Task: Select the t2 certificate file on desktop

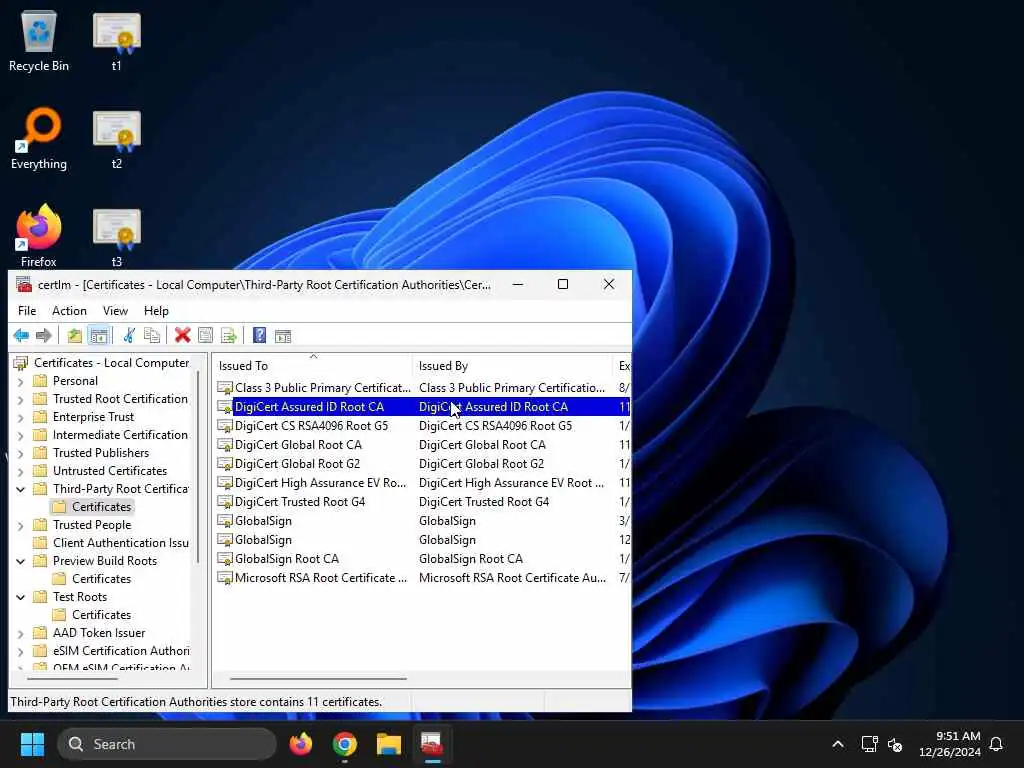Action: pos(116,138)
